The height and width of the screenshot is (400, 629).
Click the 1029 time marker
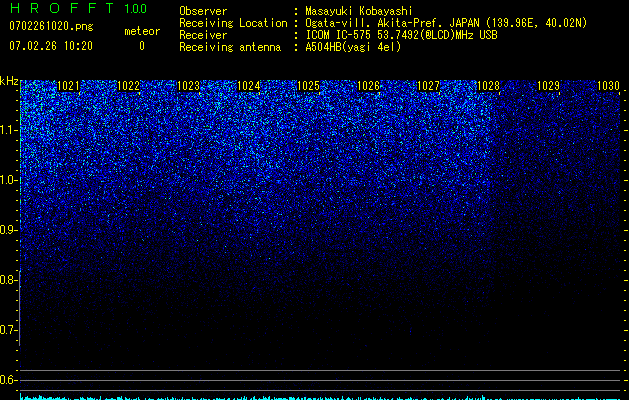click(x=548, y=86)
